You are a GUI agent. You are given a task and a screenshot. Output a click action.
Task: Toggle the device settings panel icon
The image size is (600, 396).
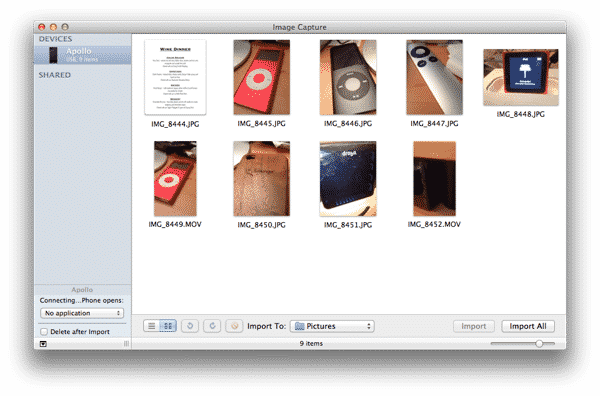pos(43,344)
